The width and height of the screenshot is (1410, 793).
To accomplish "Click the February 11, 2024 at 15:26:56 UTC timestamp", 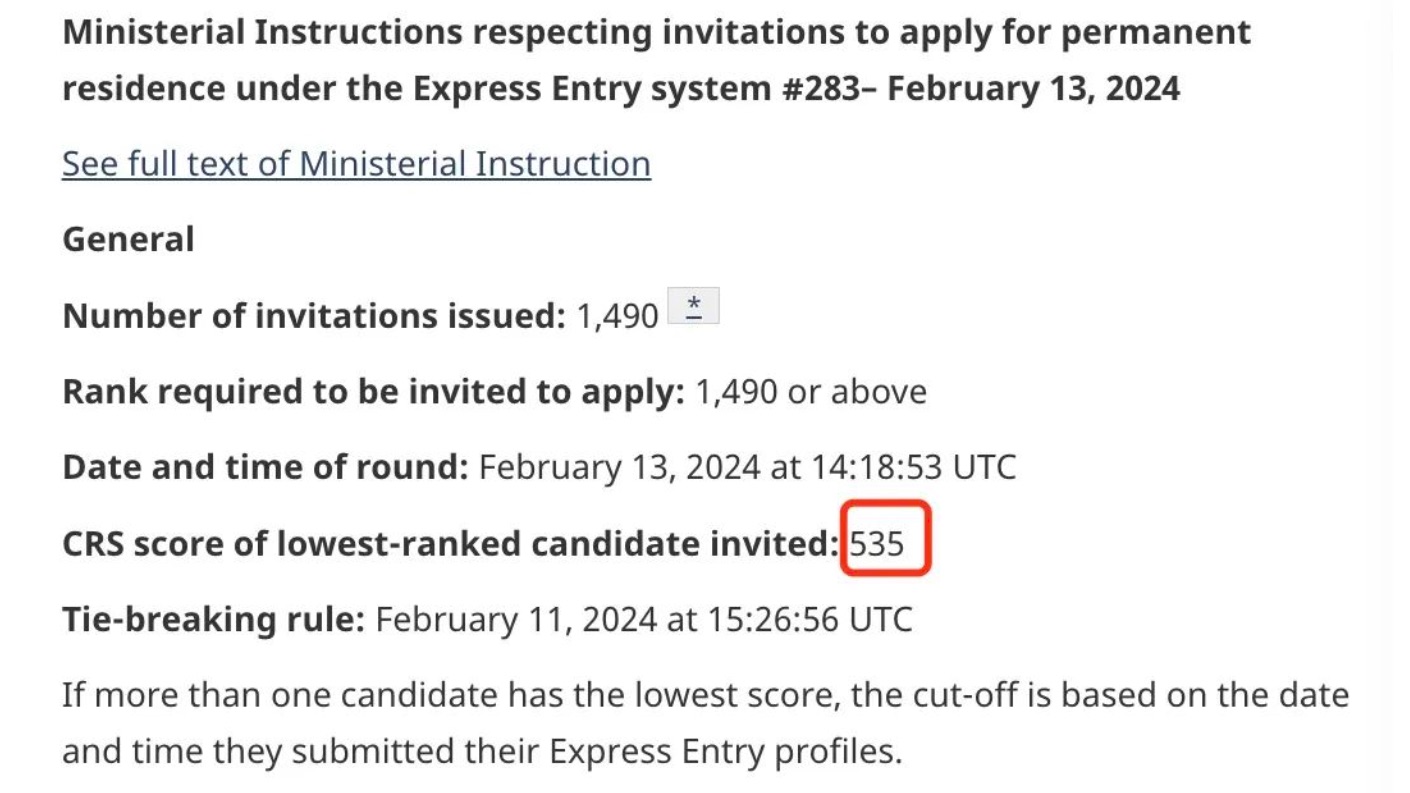I will [643, 620].
